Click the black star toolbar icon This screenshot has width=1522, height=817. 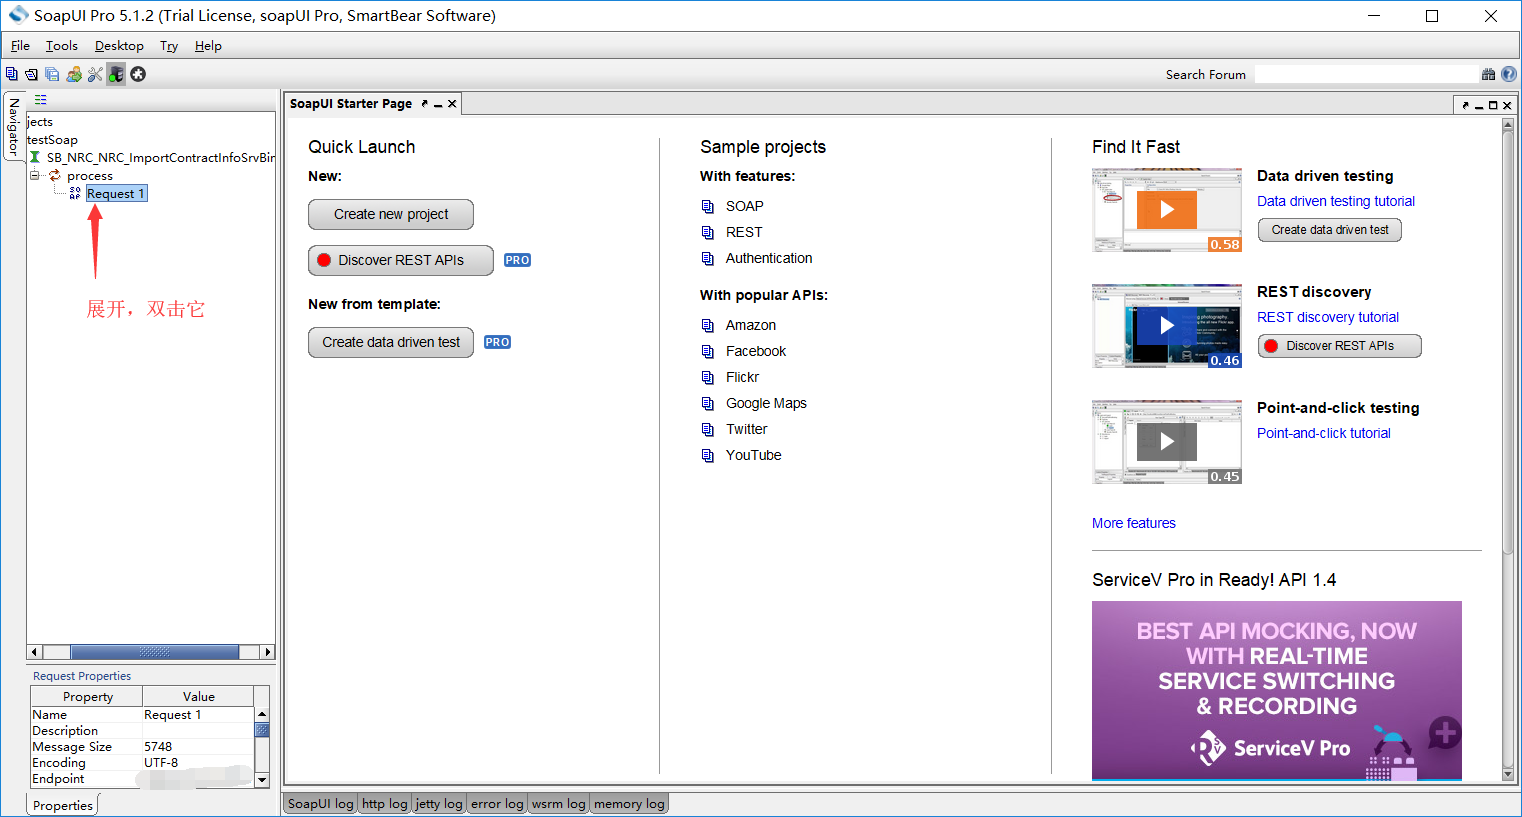(x=138, y=74)
